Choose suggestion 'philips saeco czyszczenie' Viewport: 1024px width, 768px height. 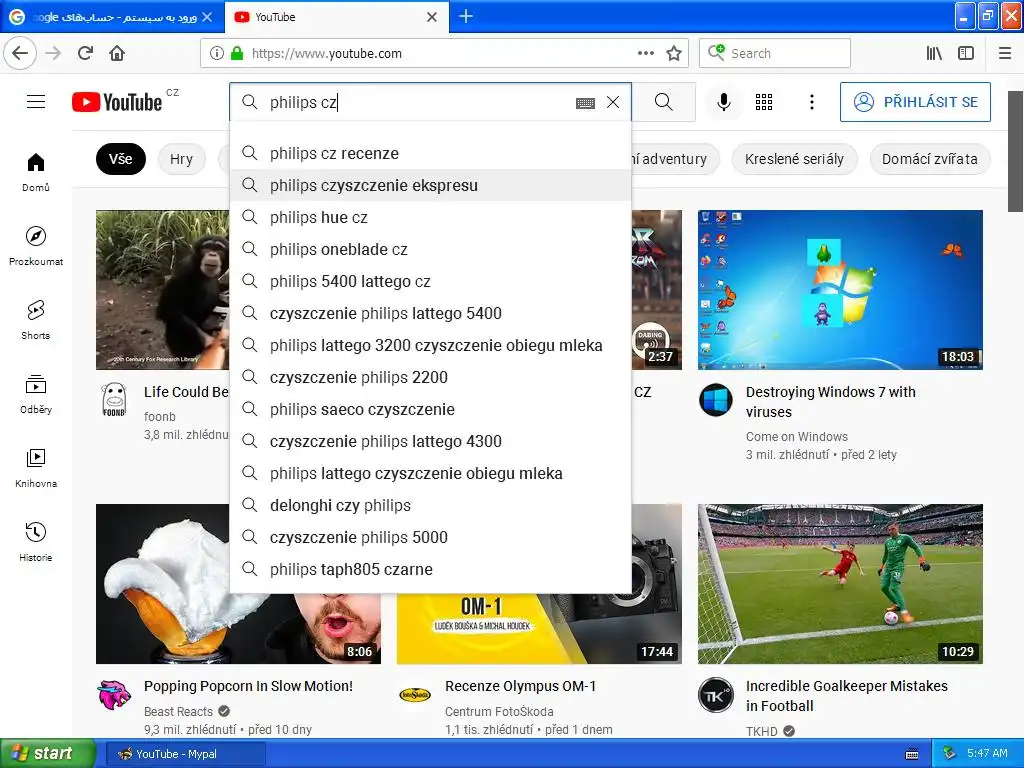431,409
